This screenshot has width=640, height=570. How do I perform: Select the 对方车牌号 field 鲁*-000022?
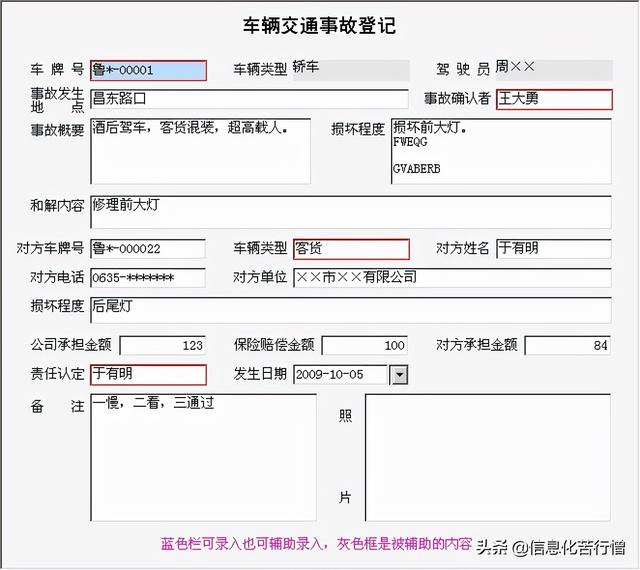pos(148,249)
